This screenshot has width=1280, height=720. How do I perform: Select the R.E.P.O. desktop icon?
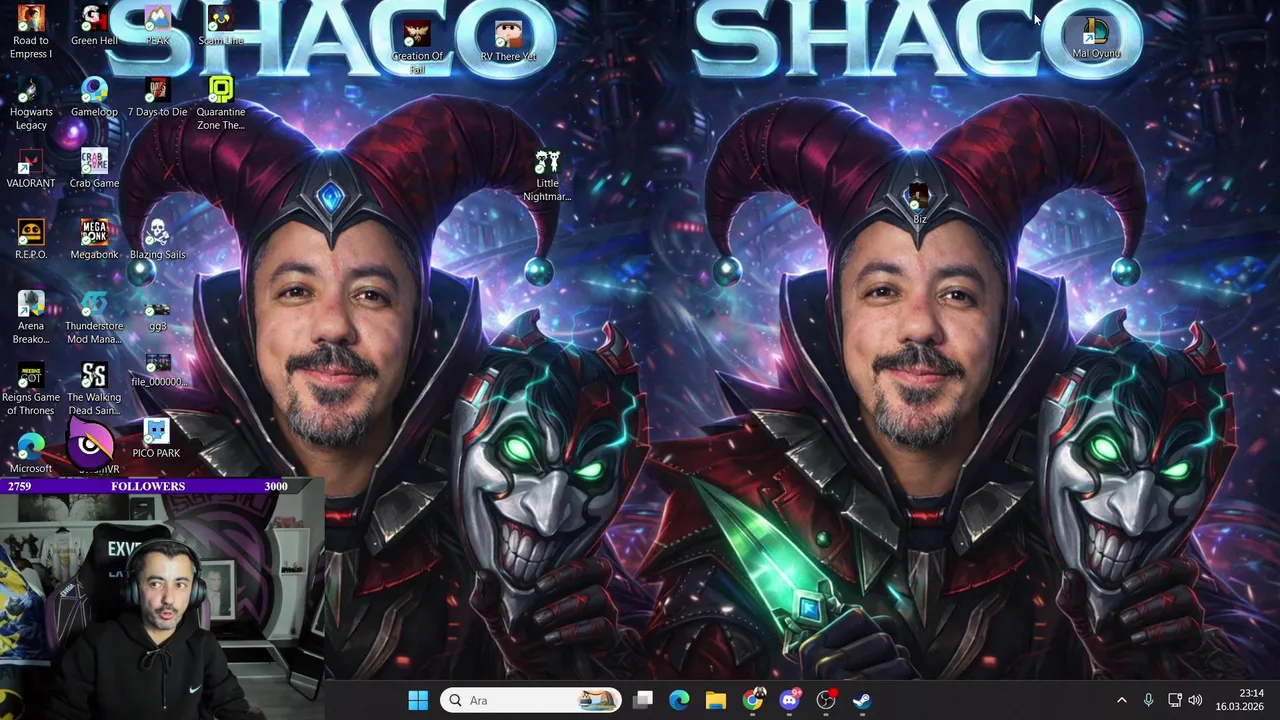pos(31,240)
